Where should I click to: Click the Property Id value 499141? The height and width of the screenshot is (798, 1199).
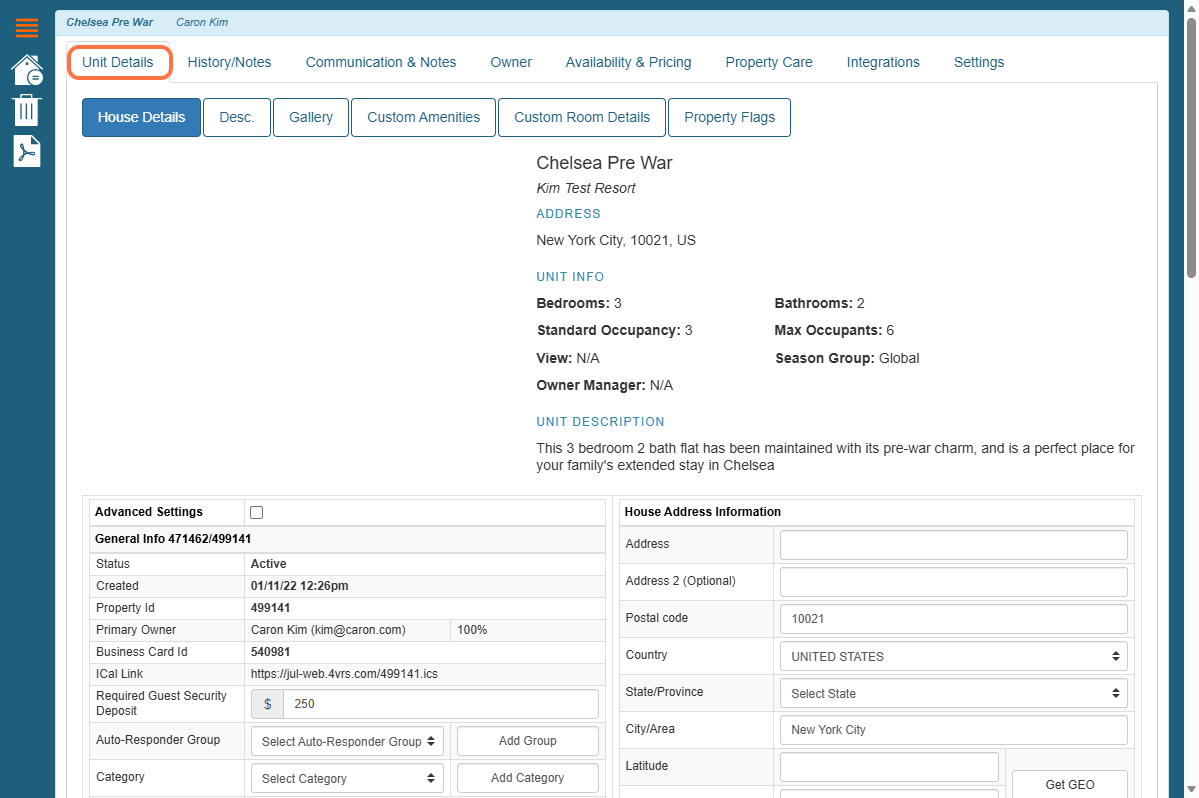(271, 608)
